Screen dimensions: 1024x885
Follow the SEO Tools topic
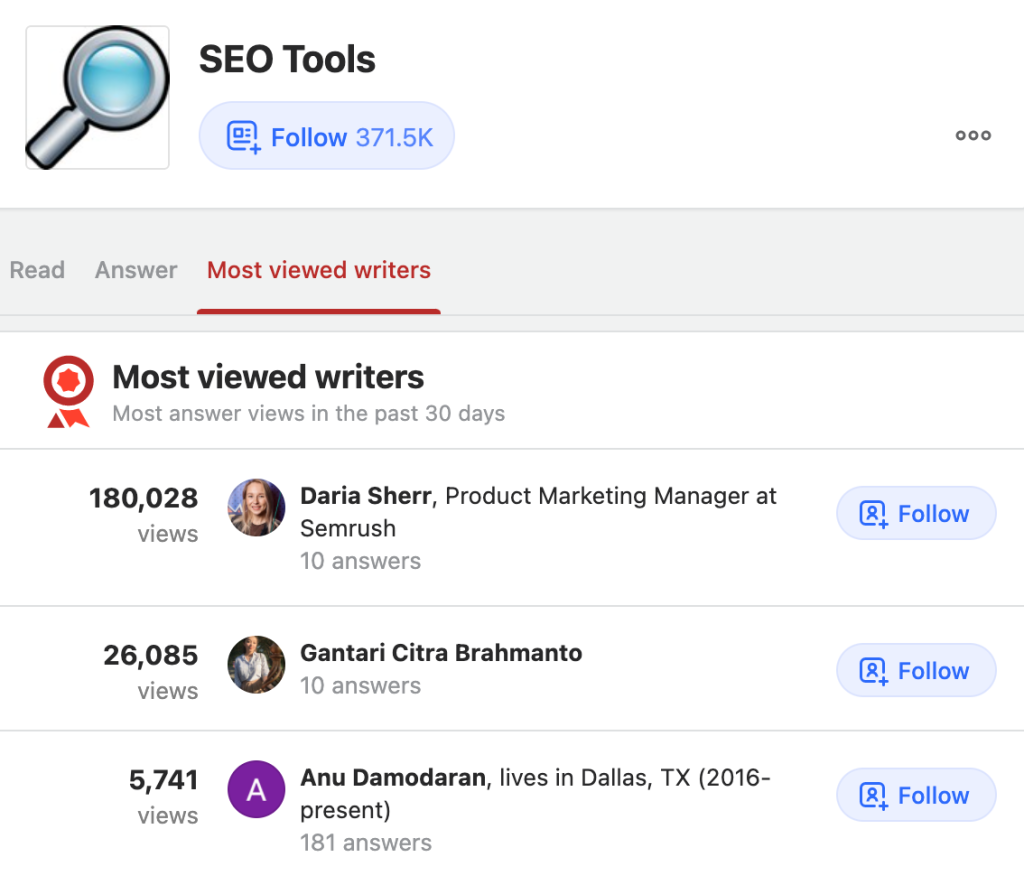pyautogui.click(x=327, y=136)
